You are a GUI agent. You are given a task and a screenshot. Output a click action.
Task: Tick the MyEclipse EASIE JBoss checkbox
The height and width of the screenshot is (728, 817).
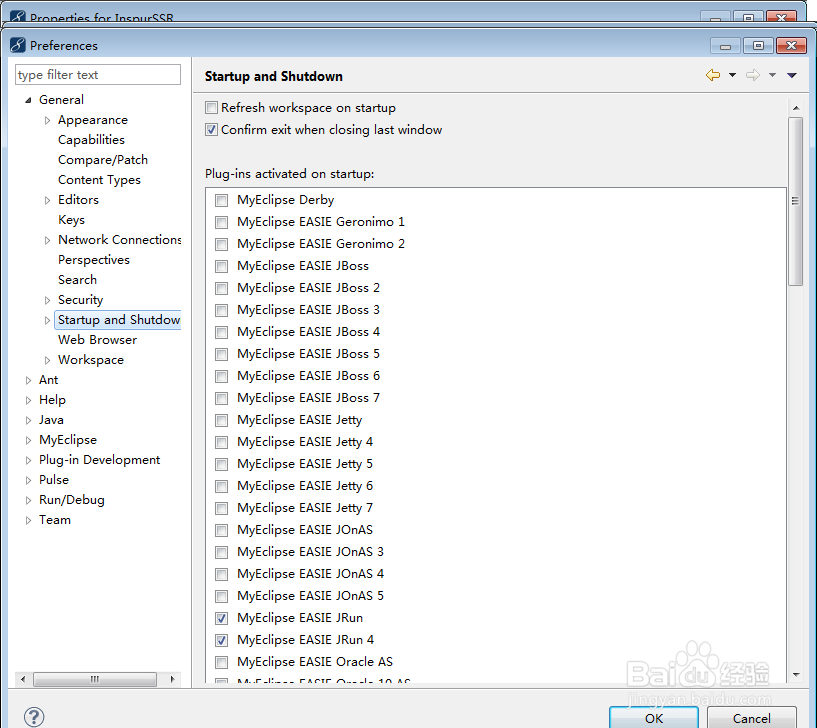(x=221, y=266)
